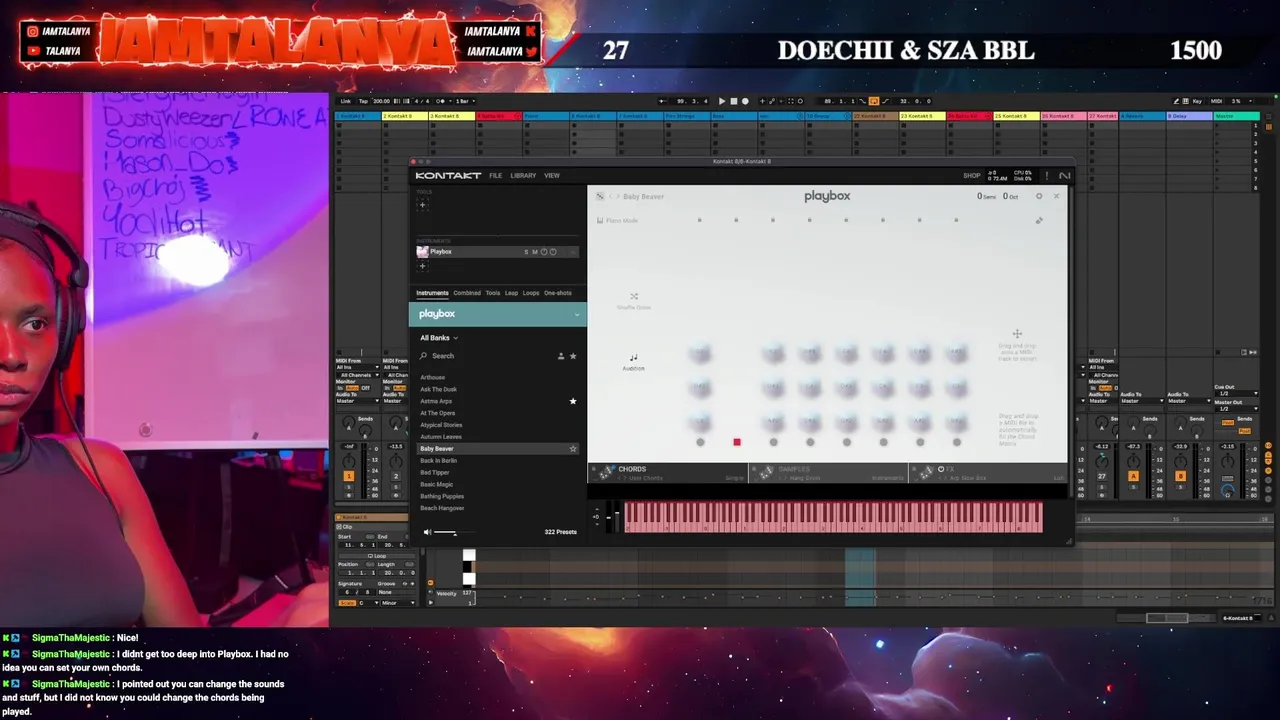Screen dimensions: 1280x720
Task: Select the Arthouse preset
Action: pos(433,378)
